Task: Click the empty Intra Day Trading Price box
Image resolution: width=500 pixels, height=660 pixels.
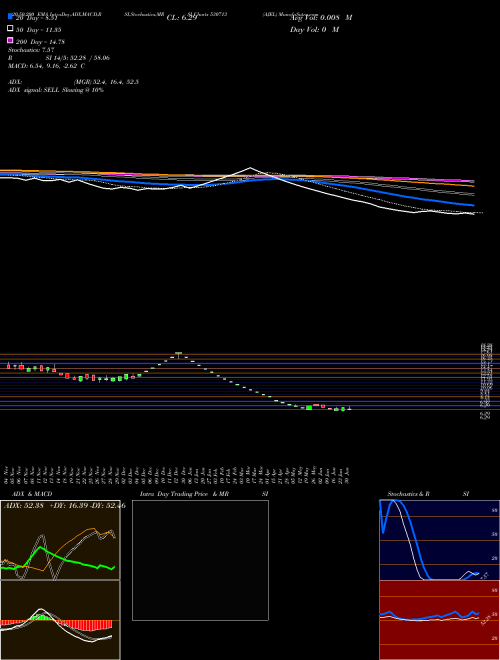Action: 200,560
